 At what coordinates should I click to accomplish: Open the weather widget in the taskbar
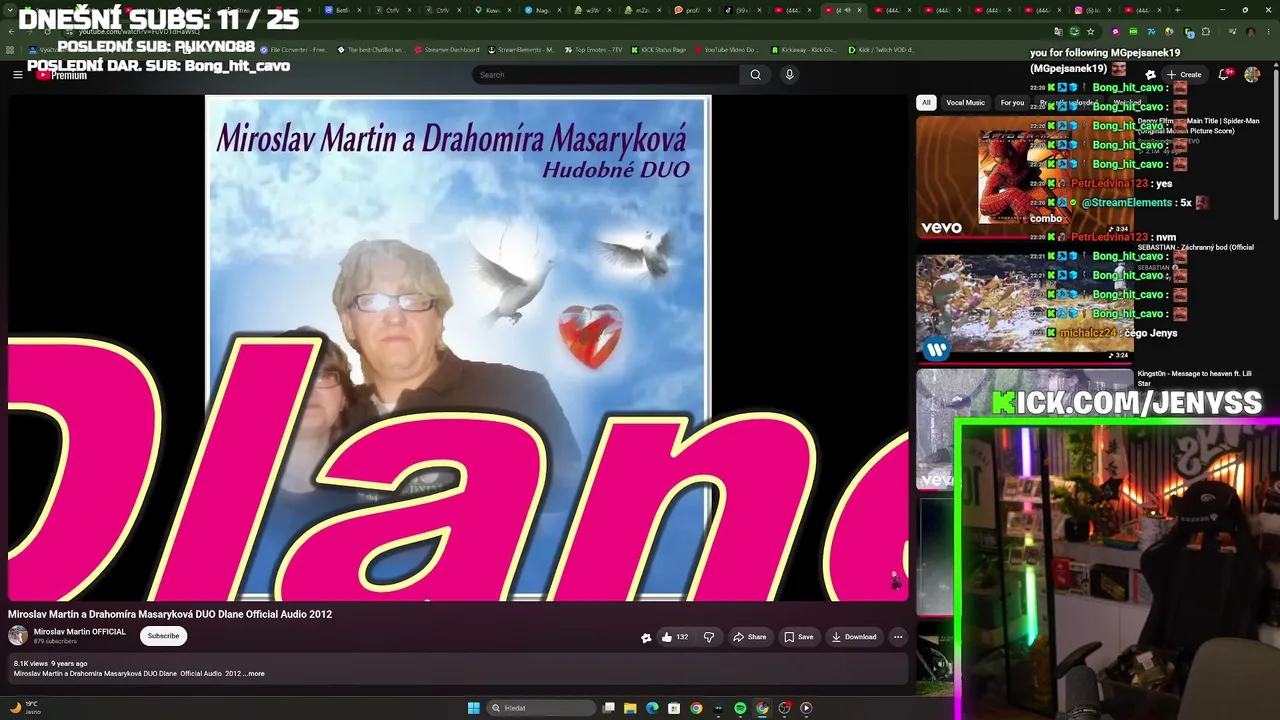coord(25,708)
